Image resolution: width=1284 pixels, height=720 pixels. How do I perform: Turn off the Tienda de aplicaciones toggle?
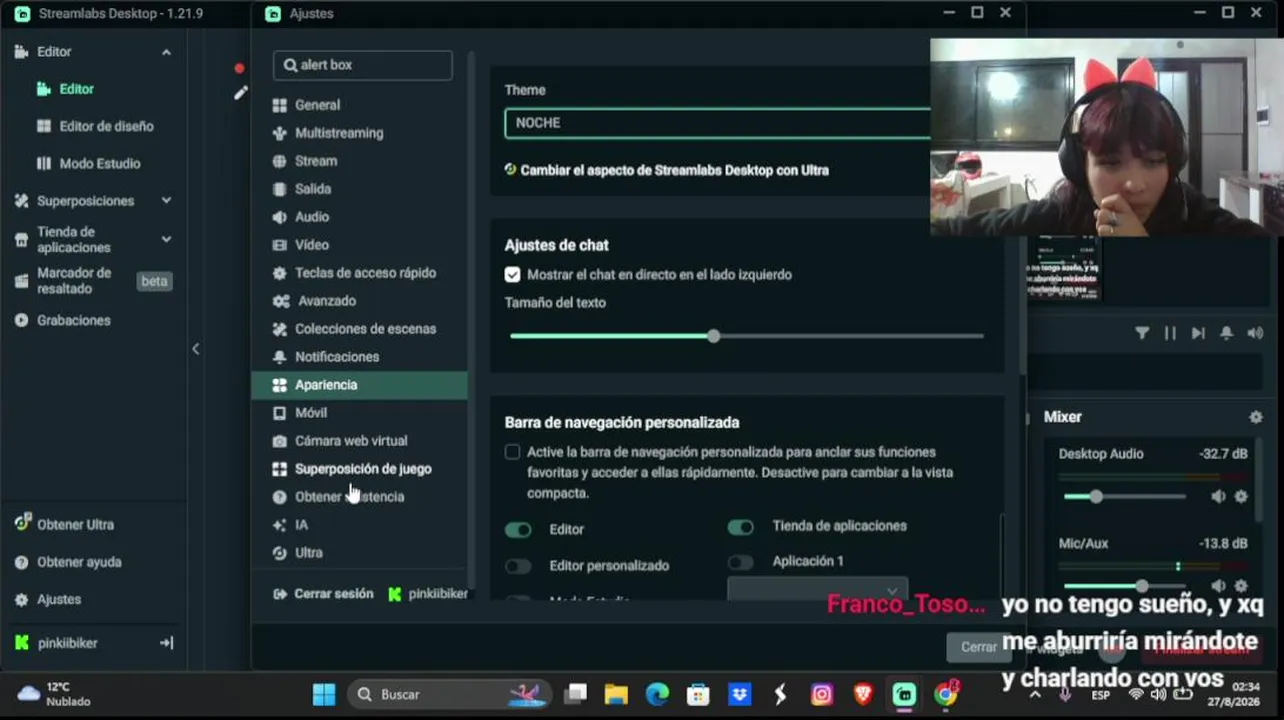coord(741,526)
